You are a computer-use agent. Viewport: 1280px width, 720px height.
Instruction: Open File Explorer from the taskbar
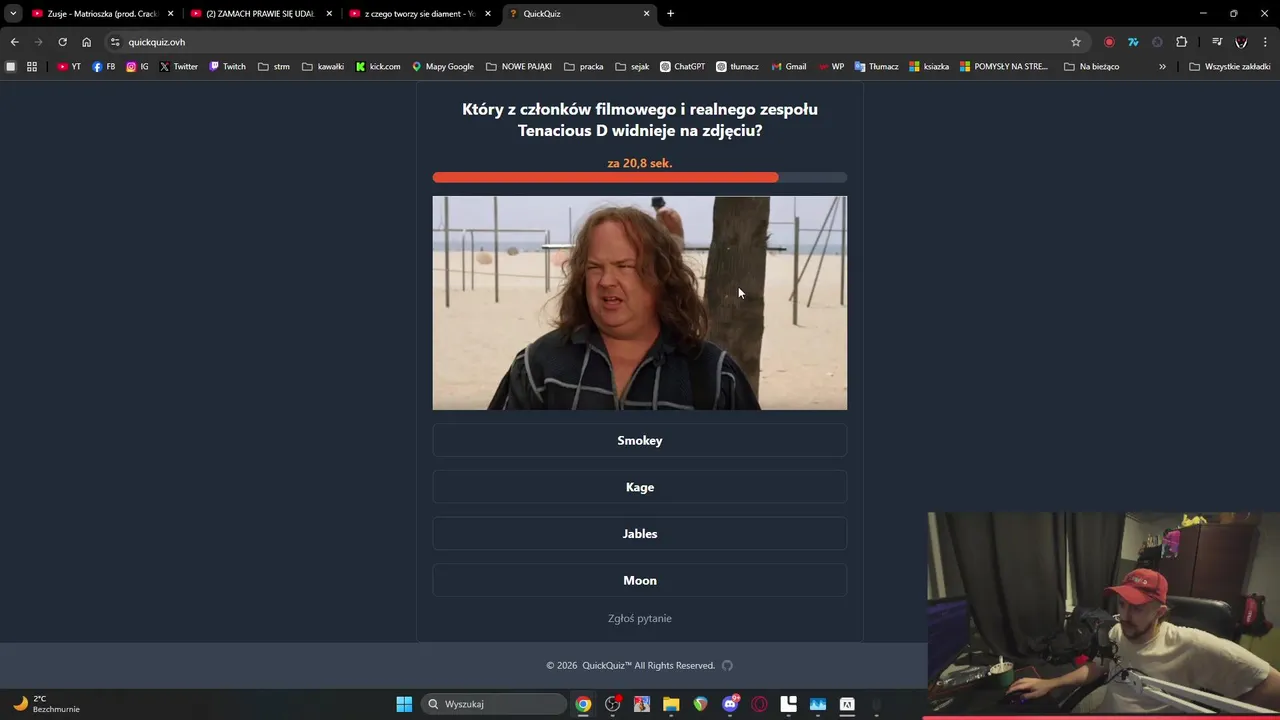tap(671, 704)
